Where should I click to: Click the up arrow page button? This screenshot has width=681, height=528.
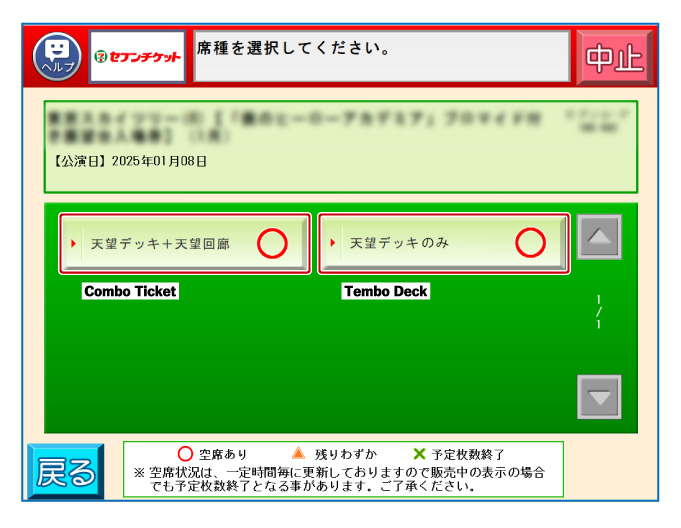pyautogui.click(x=599, y=237)
